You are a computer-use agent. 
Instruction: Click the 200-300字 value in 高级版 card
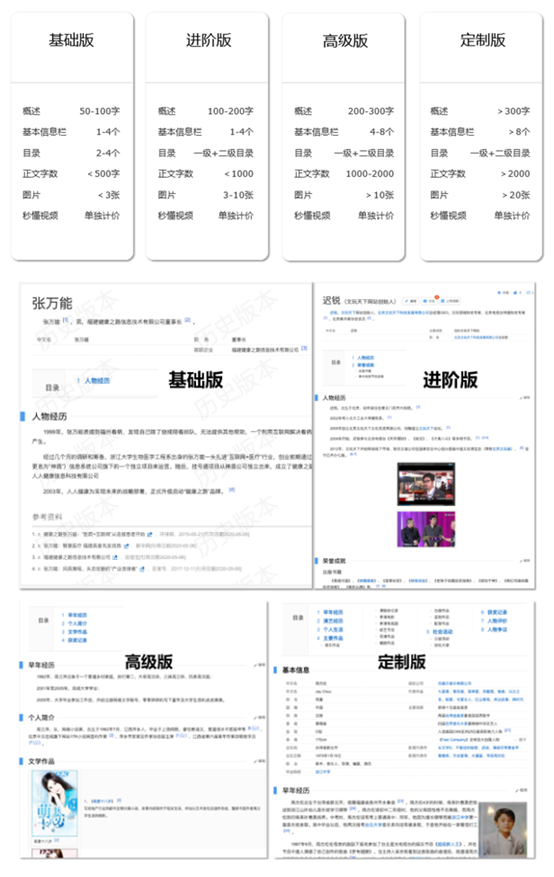(x=371, y=111)
